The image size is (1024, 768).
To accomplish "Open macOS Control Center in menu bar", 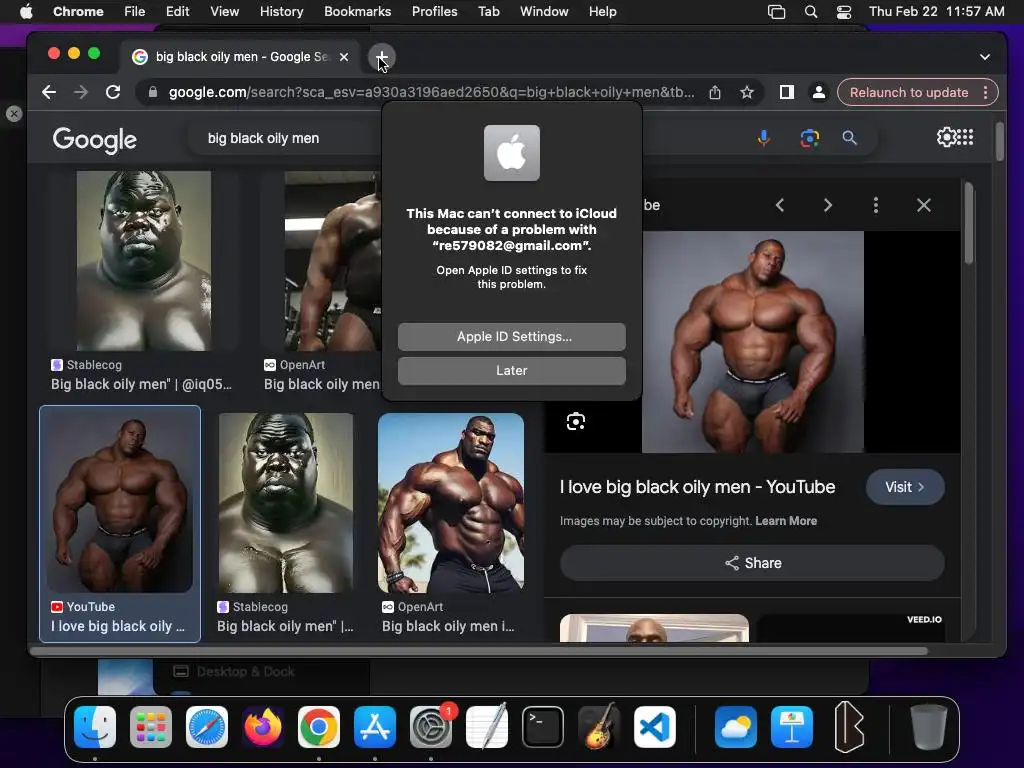I will point(844,12).
